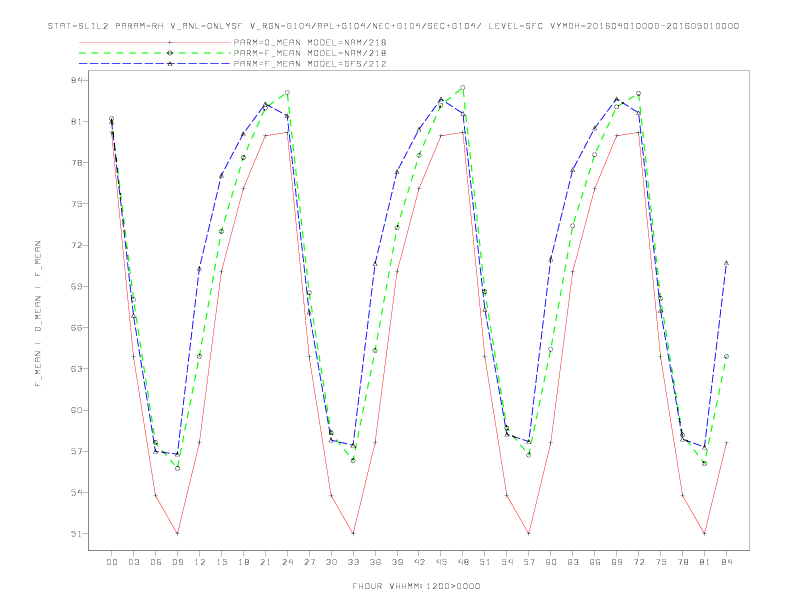Click x-axis forecast hour label 78

pos(683,562)
